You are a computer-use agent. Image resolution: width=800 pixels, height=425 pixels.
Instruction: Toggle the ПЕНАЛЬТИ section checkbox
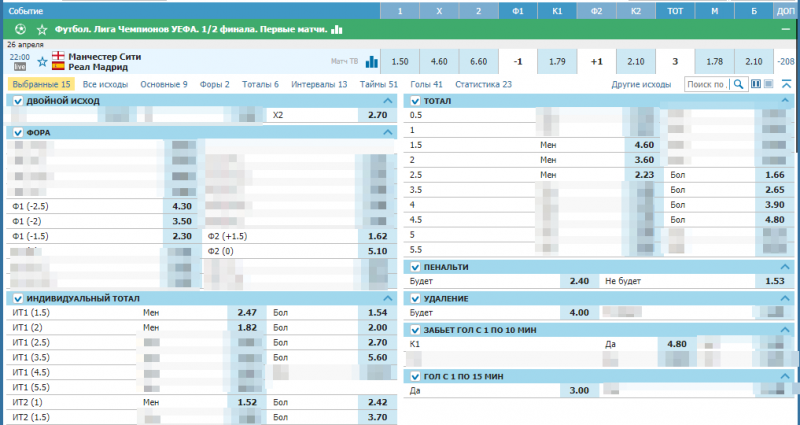tap(414, 267)
